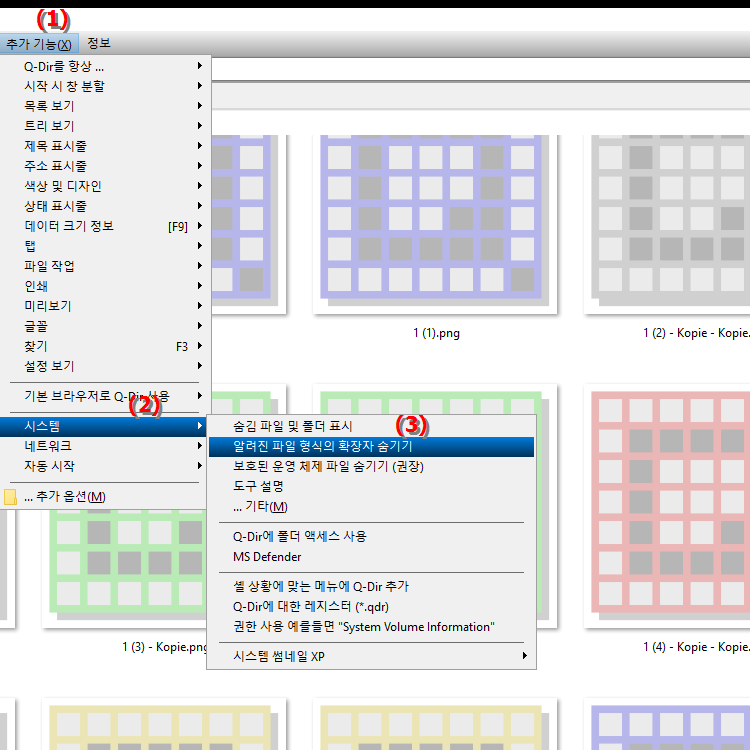Viewport: 750px width, 750px height.
Task: Toggle 알려진 파일 형식의 확장자 숨기기
Action: [x=371, y=447]
